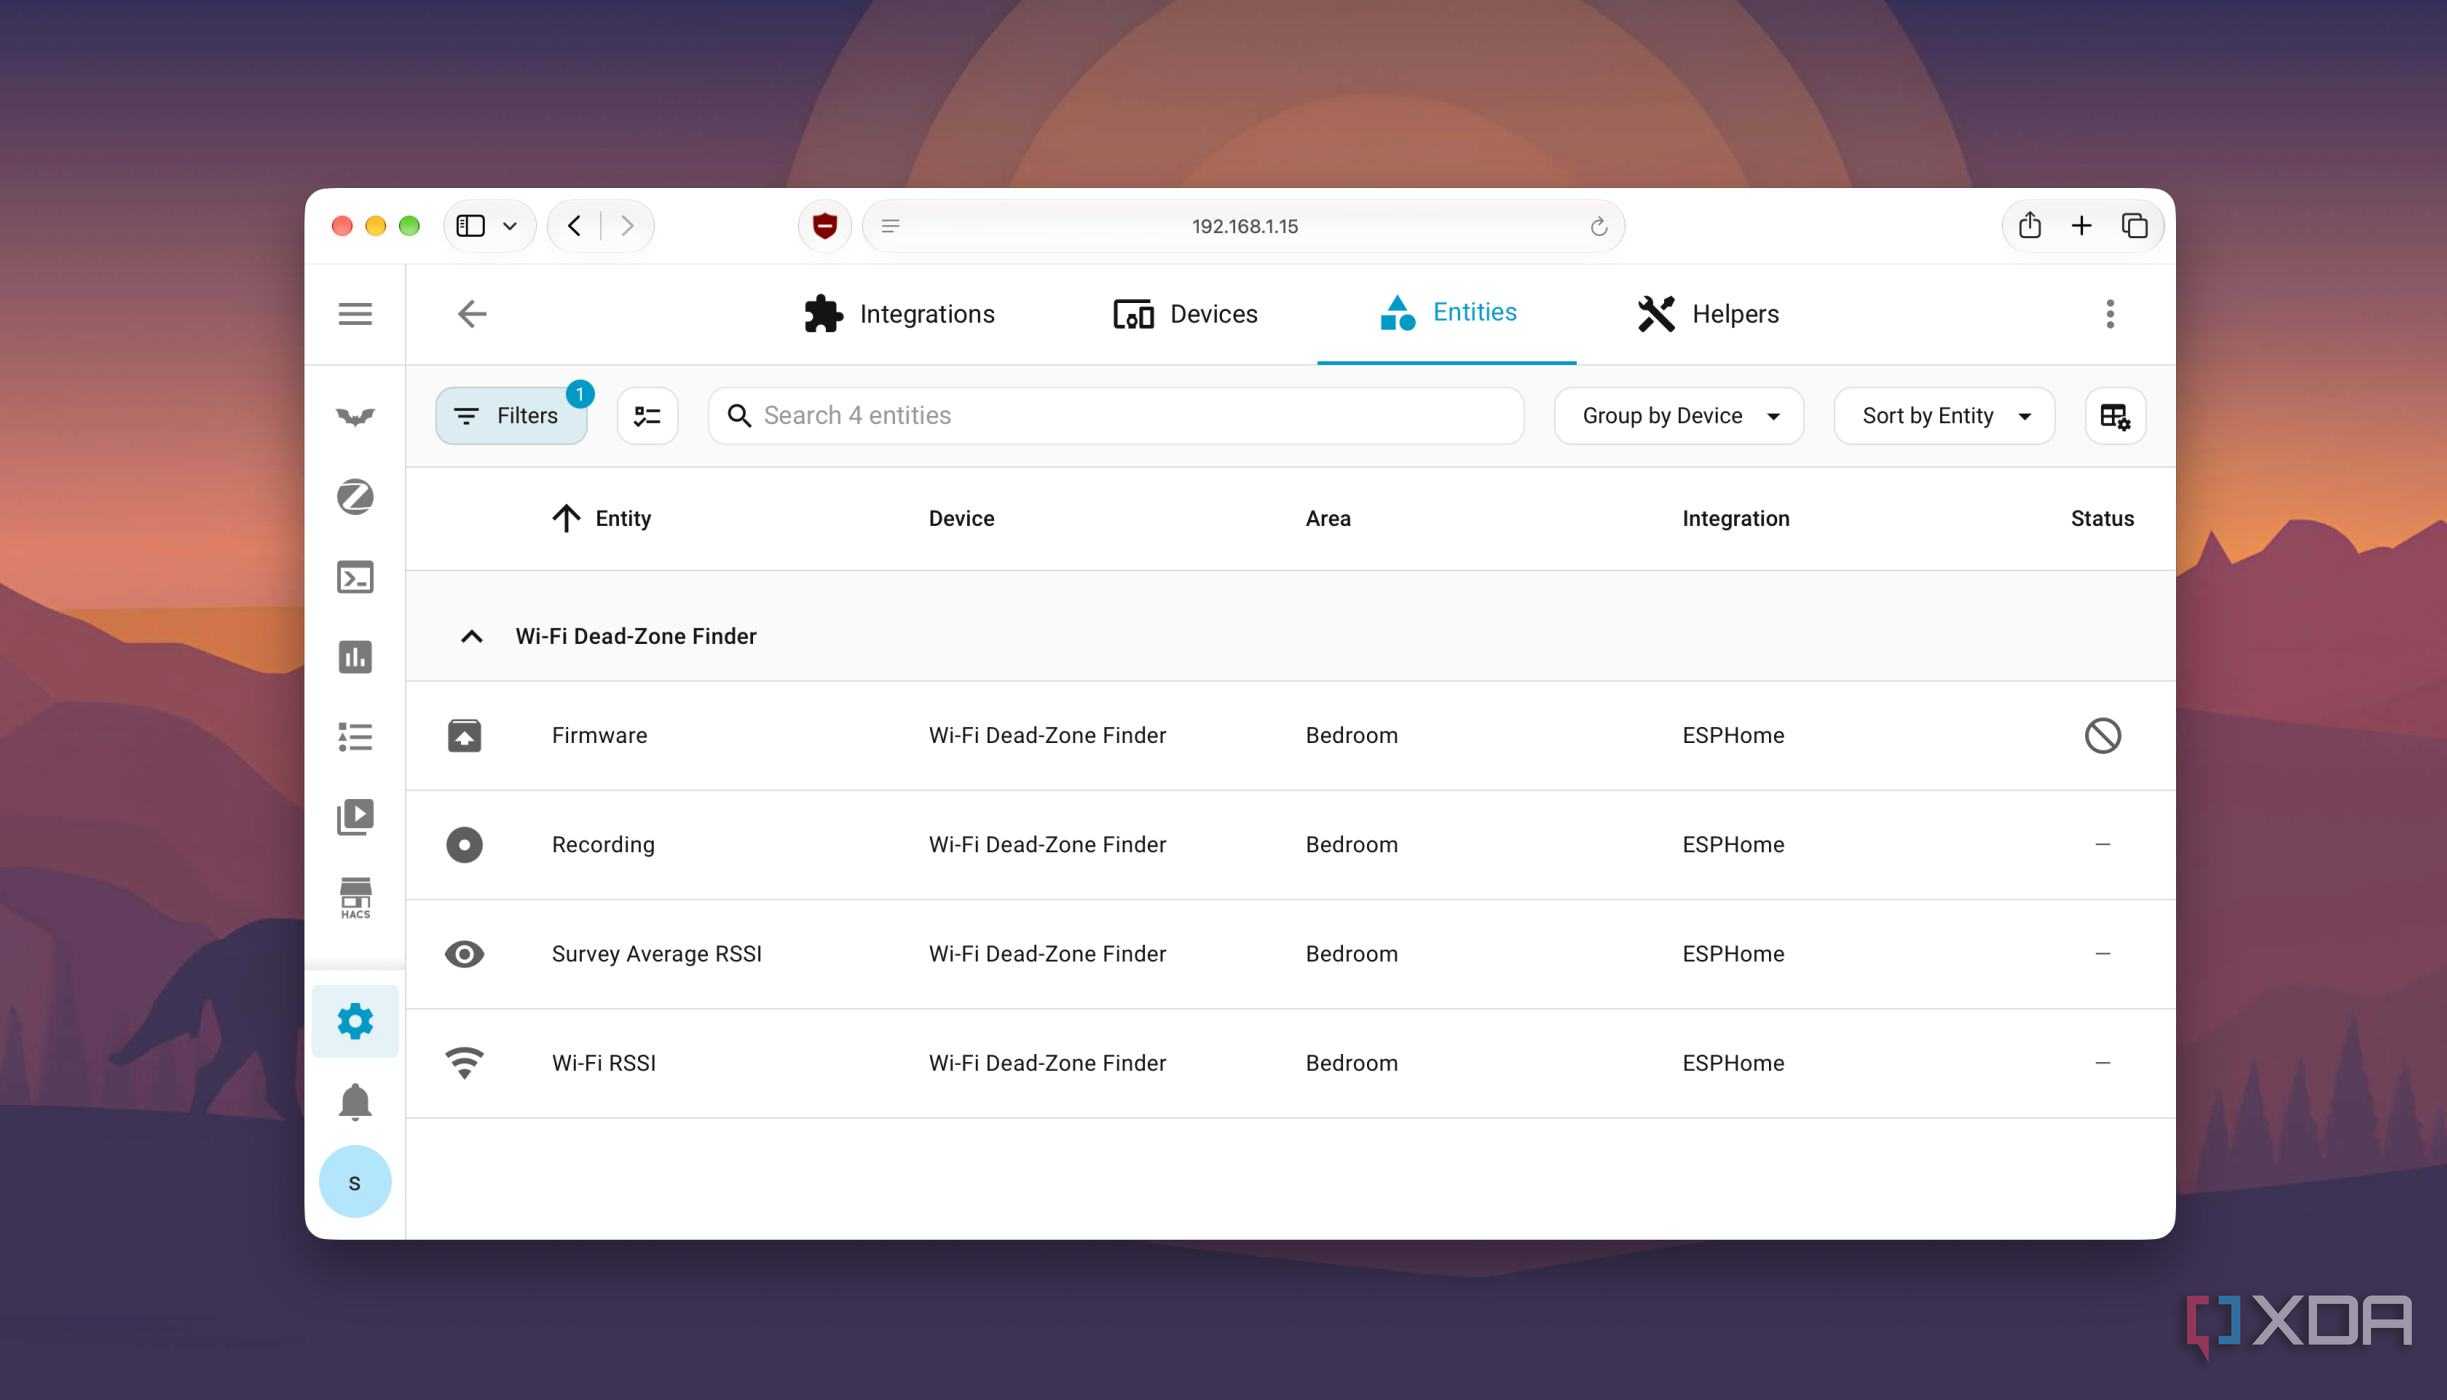
Task: Open the Group by Device dropdown
Action: (1679, 416)
